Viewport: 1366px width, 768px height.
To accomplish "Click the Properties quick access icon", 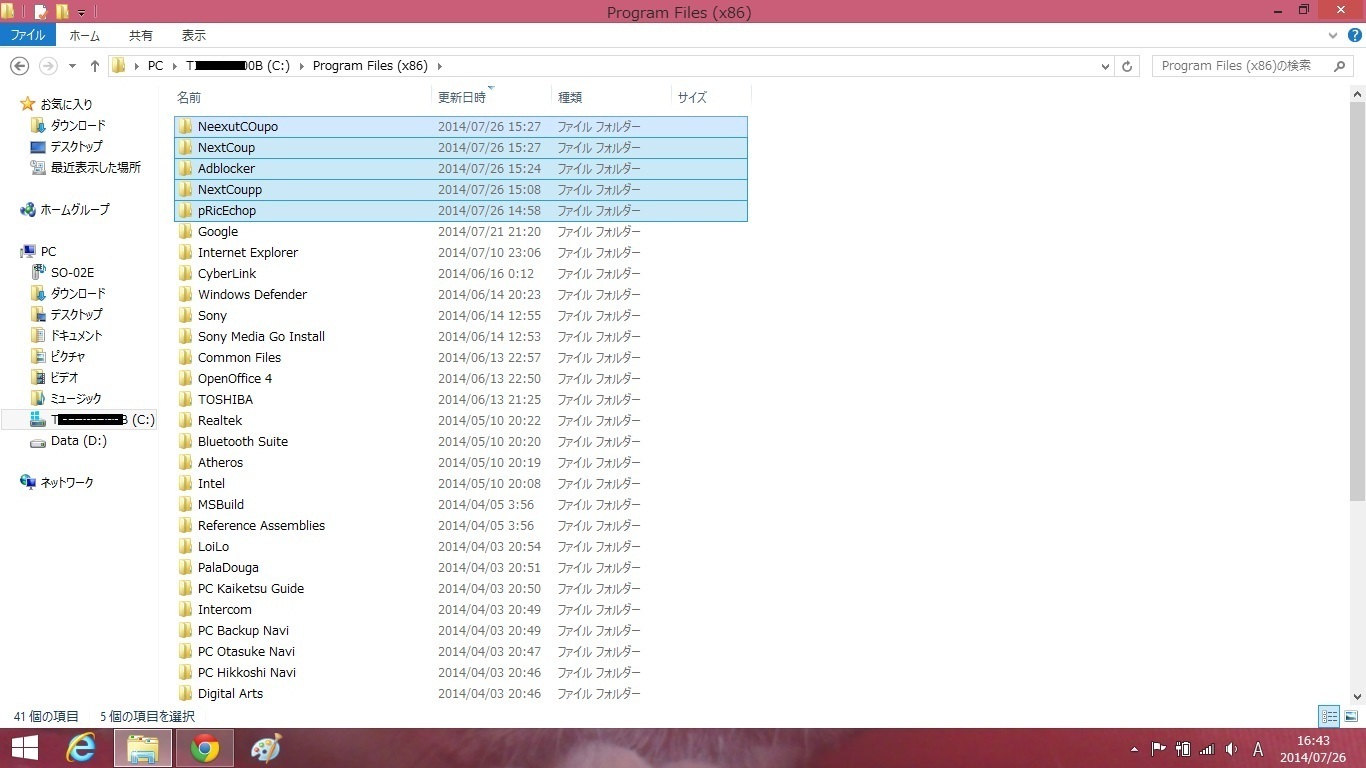I will click(40, 12).
